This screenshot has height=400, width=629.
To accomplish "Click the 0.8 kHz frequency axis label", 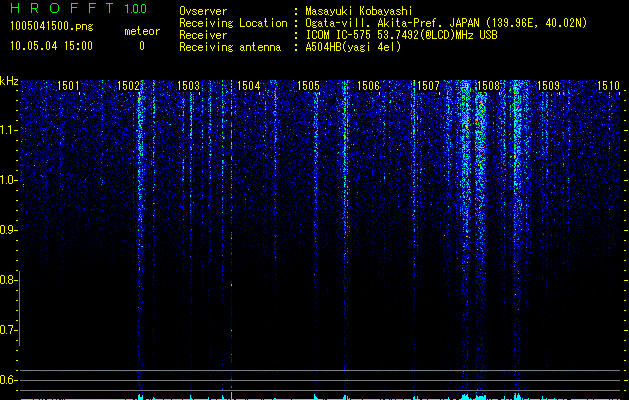I will tap(8, 280).
